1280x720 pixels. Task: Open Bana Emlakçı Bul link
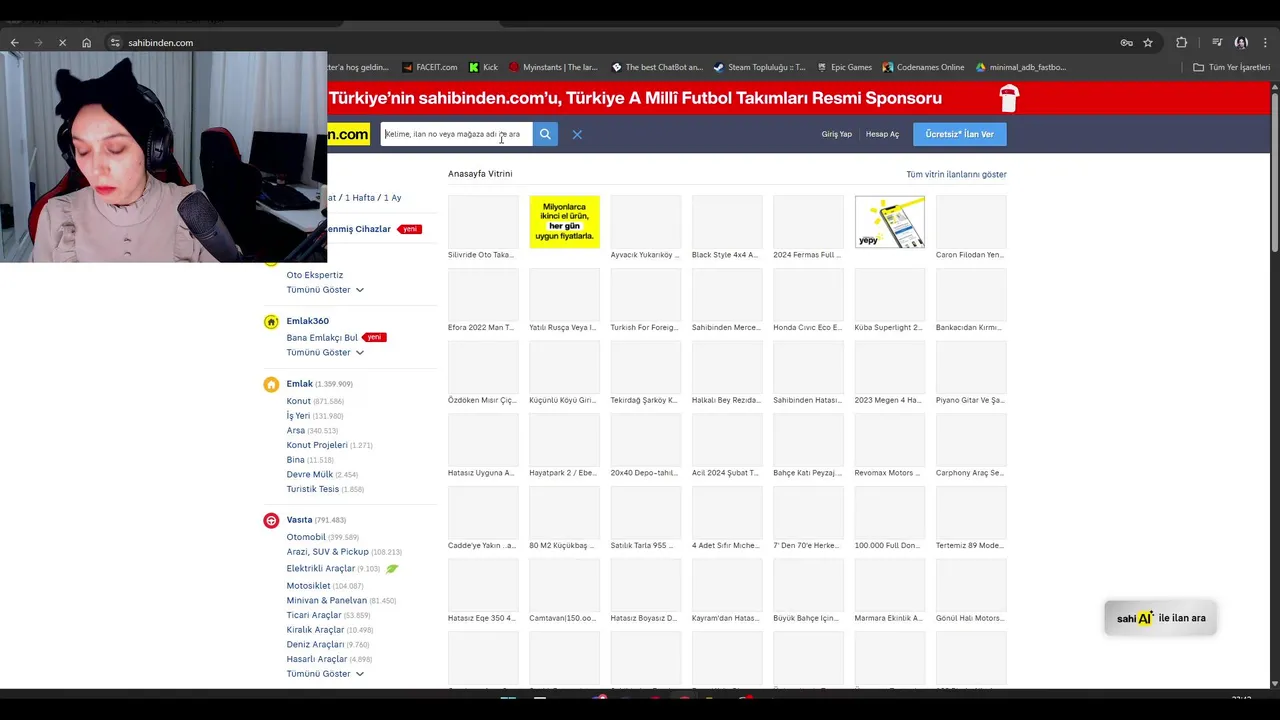[322, 338]
